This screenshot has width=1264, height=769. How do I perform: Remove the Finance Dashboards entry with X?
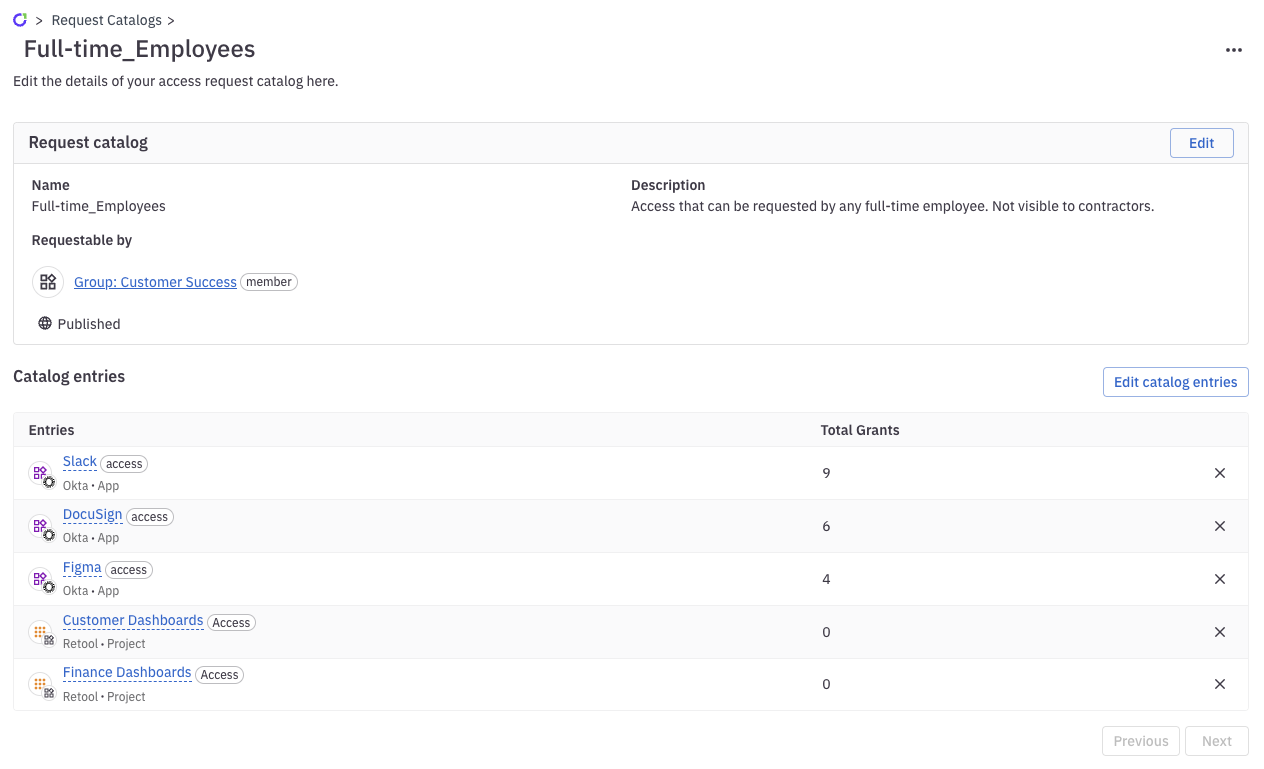[x=1220, y=684]
